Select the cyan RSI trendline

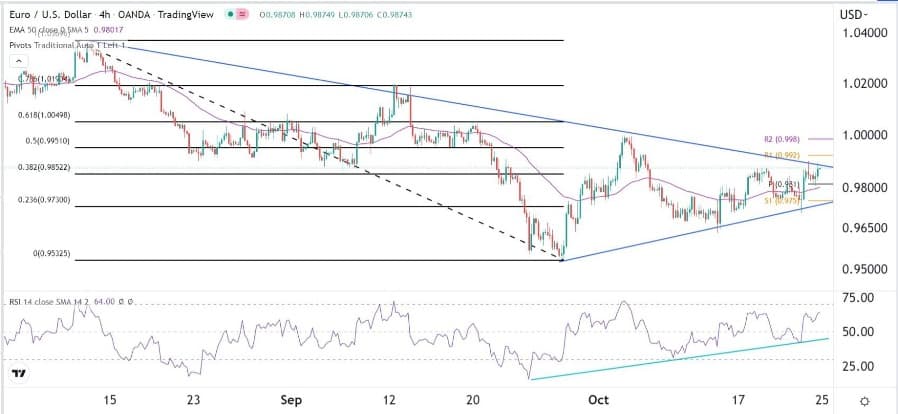click(x=679, y=358)
